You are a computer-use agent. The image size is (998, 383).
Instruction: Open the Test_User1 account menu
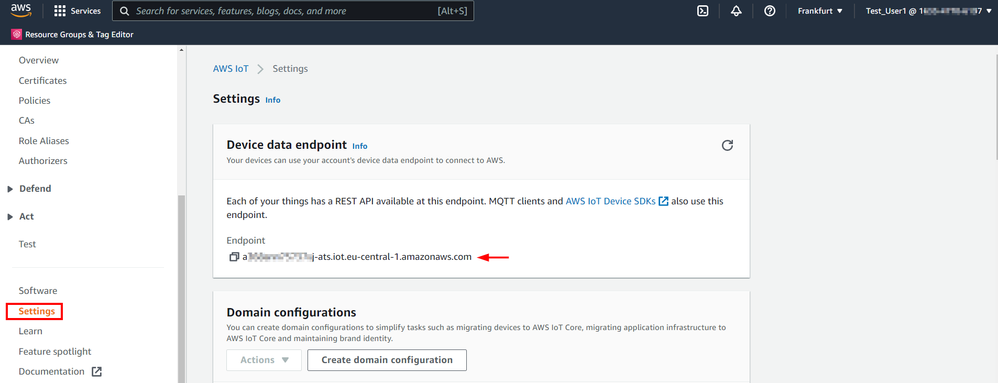[x=928, y=11]
